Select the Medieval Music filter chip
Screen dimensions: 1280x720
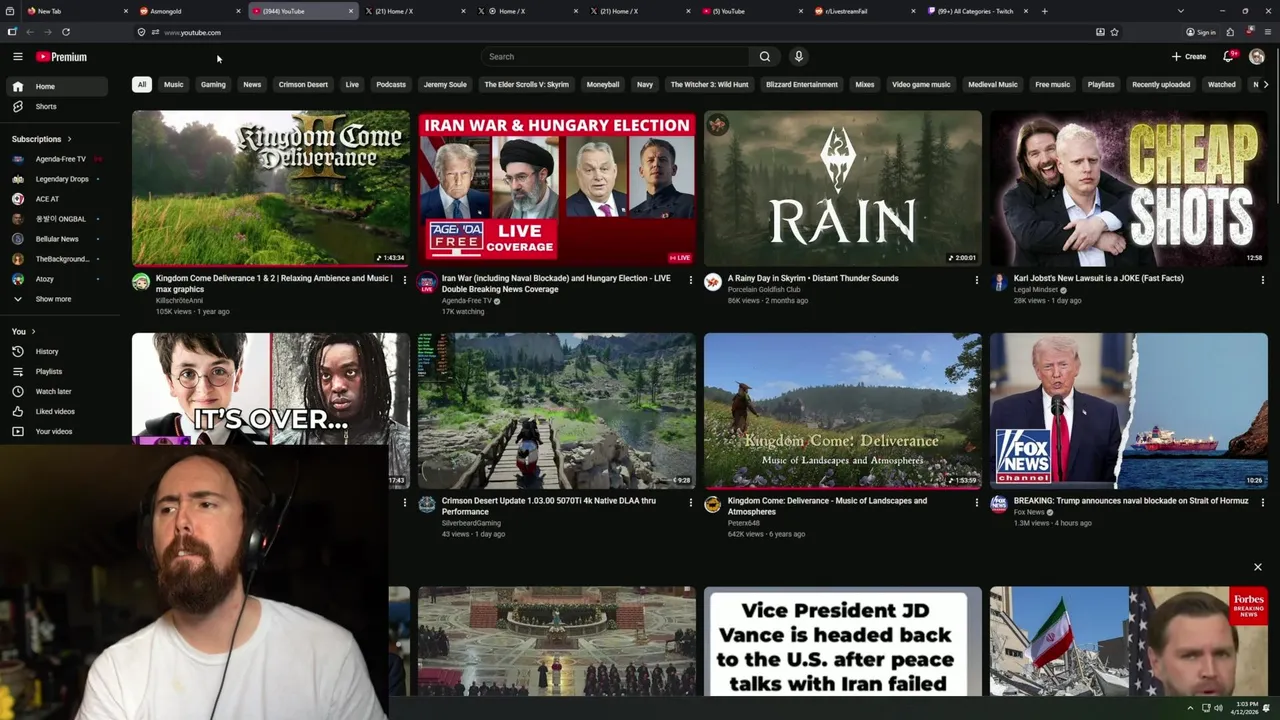(993, 85)
